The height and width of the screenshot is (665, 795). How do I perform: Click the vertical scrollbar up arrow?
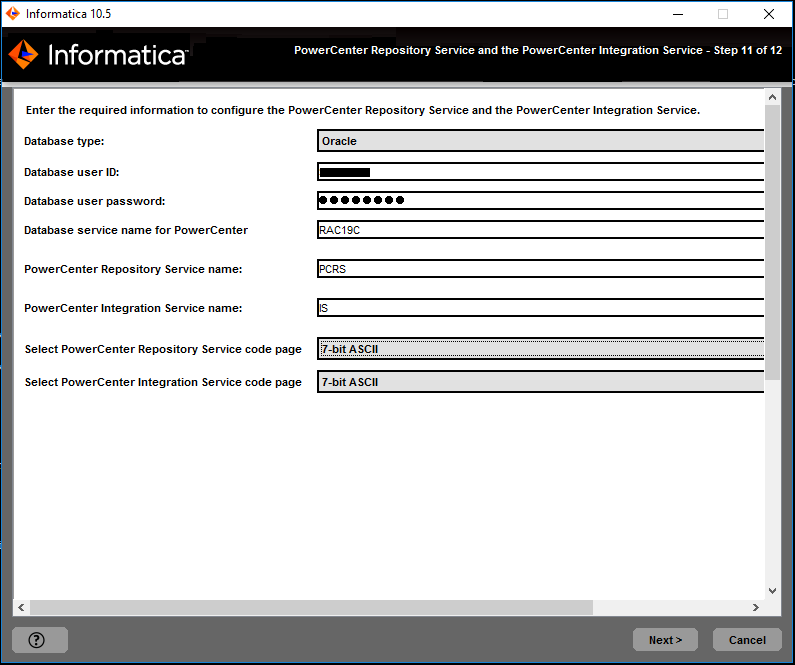pos(772,97)
